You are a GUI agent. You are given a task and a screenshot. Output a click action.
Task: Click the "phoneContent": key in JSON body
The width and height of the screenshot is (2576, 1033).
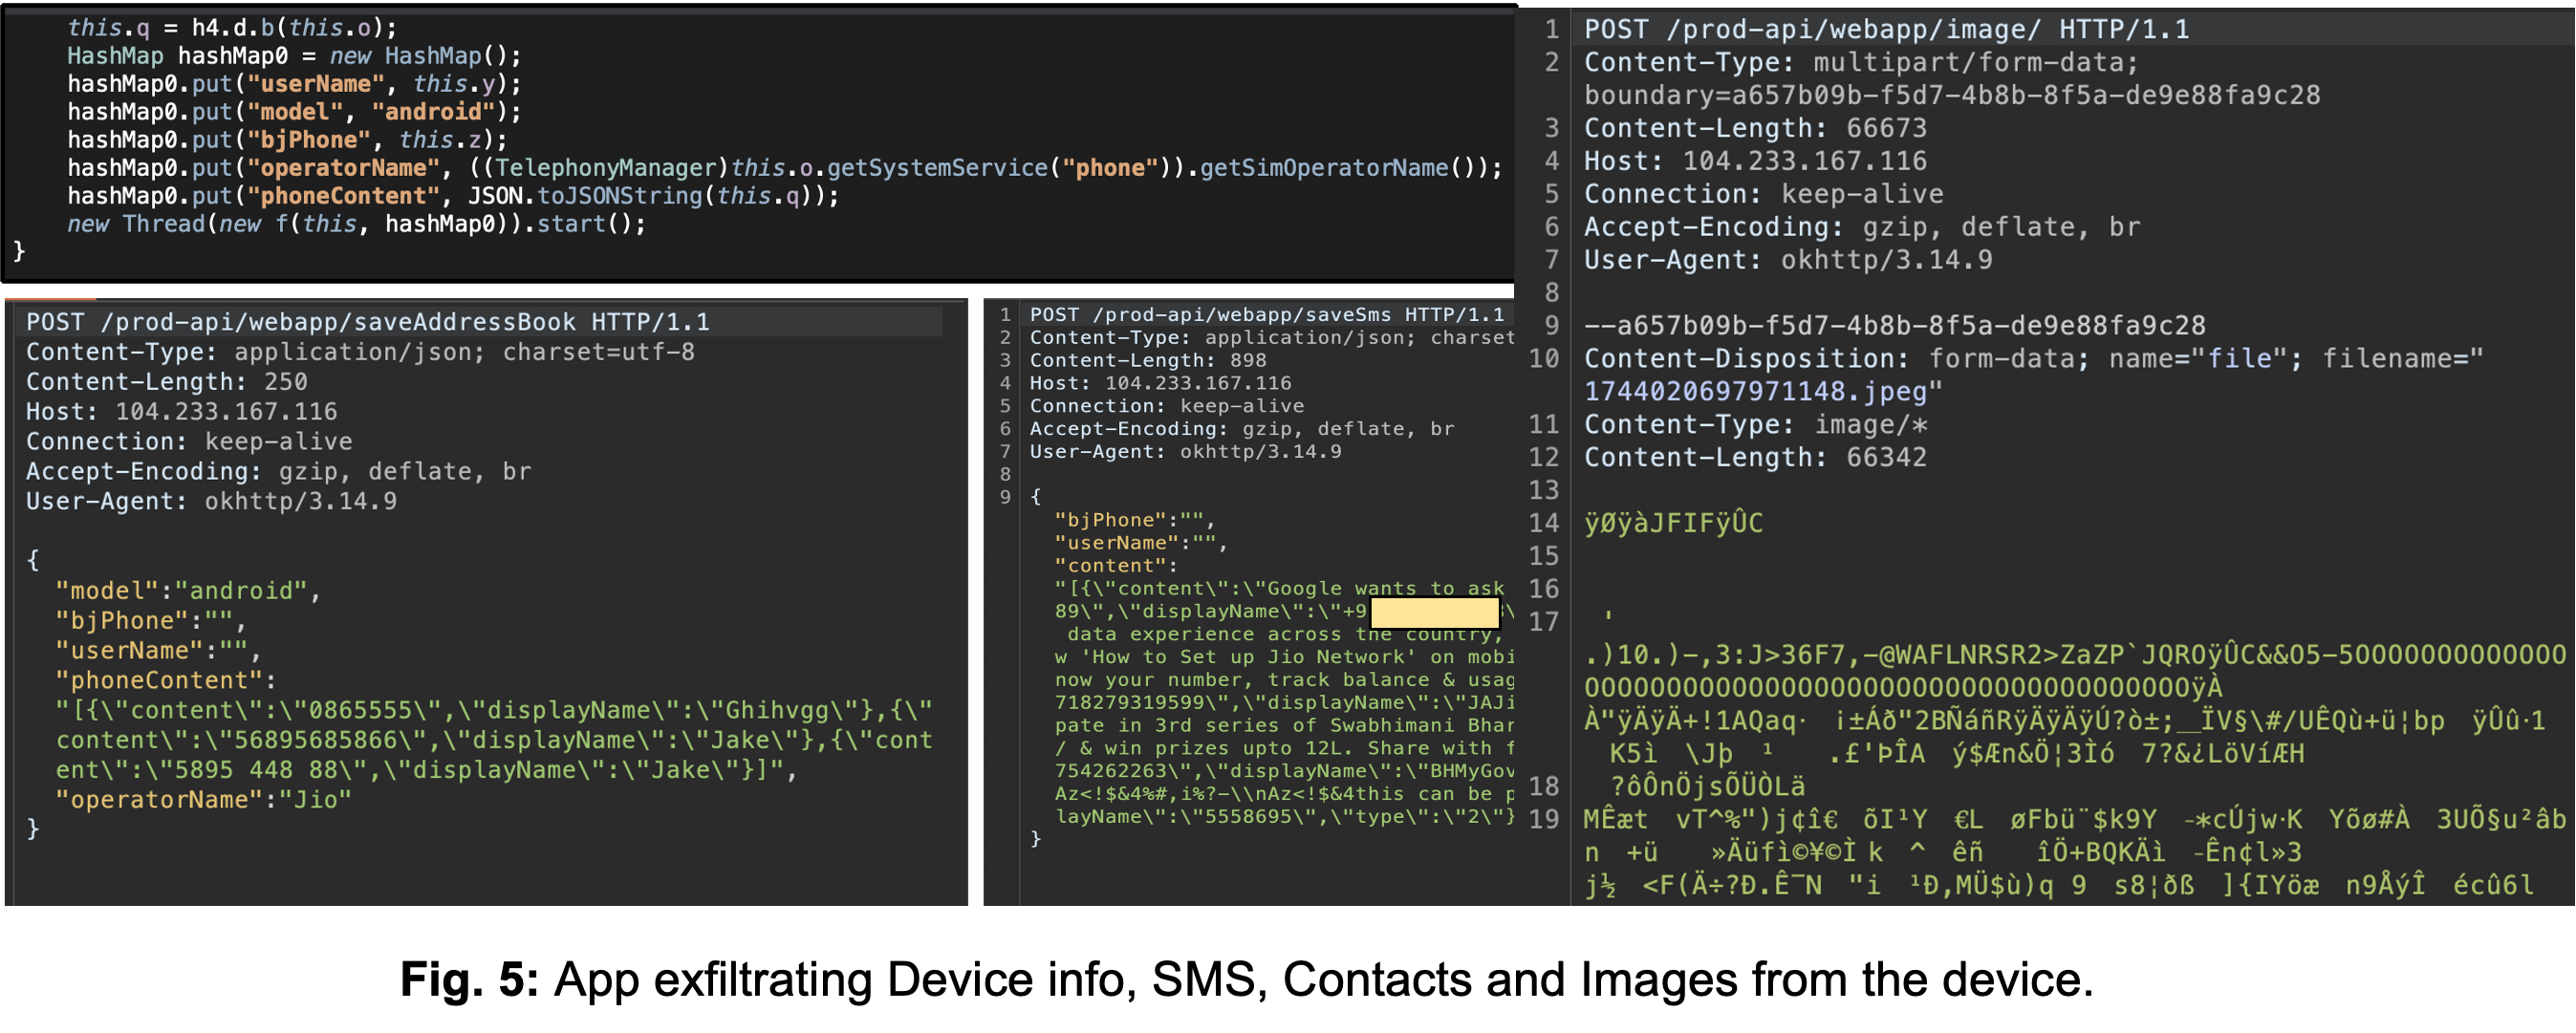165,680
